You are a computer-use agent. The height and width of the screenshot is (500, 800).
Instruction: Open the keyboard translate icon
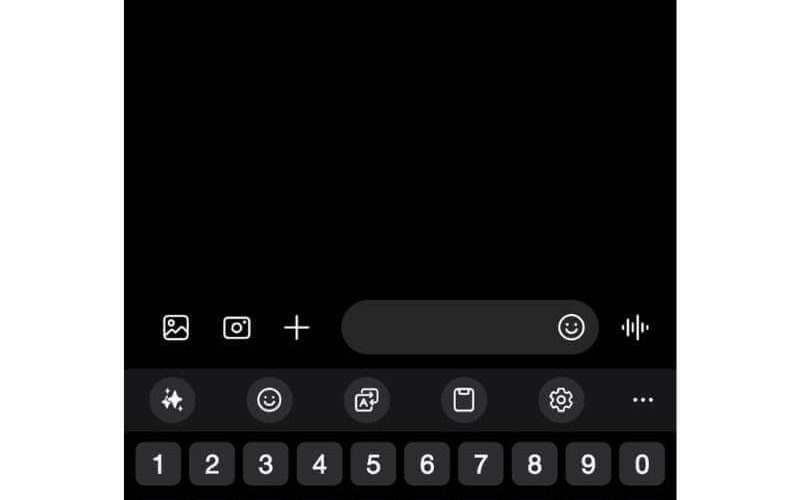pyautogui.click(x=367, y=400)
